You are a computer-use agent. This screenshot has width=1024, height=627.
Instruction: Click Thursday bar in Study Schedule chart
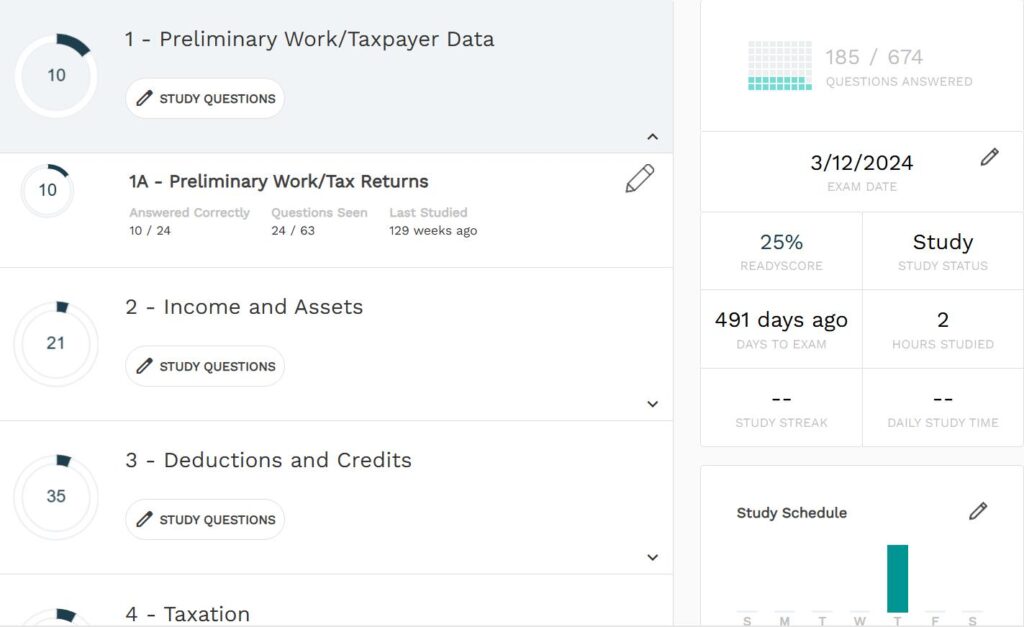point(897,578)
